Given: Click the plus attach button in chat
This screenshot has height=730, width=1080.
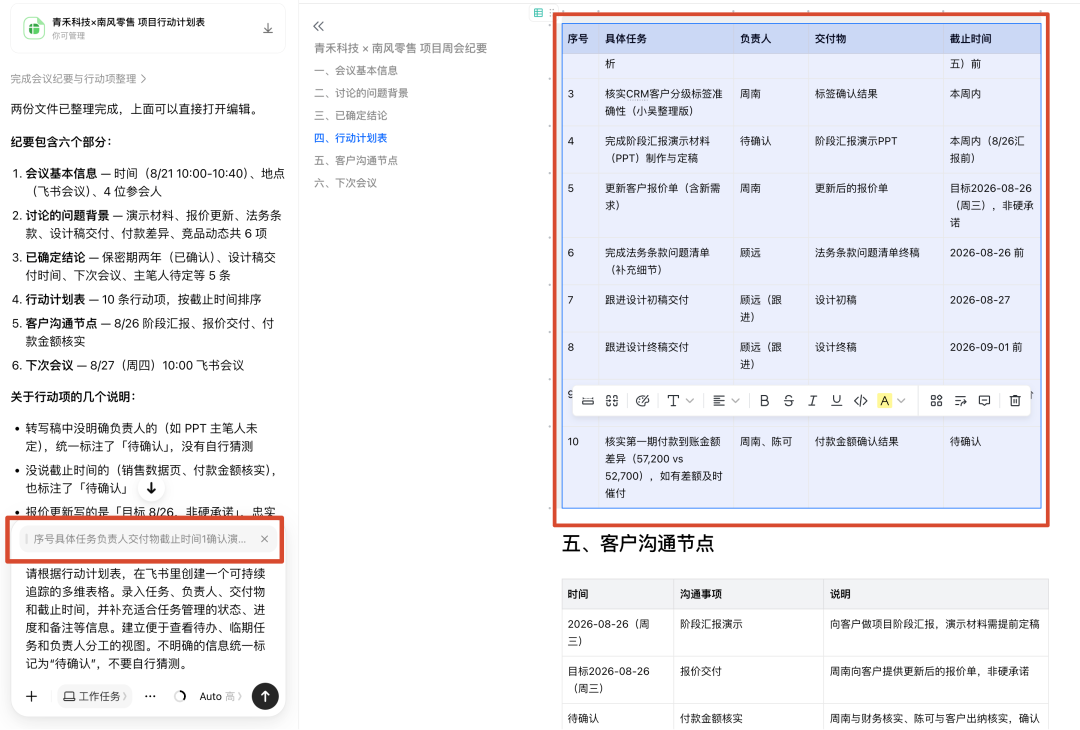Looking at the screenshot, I should (32, 696).
